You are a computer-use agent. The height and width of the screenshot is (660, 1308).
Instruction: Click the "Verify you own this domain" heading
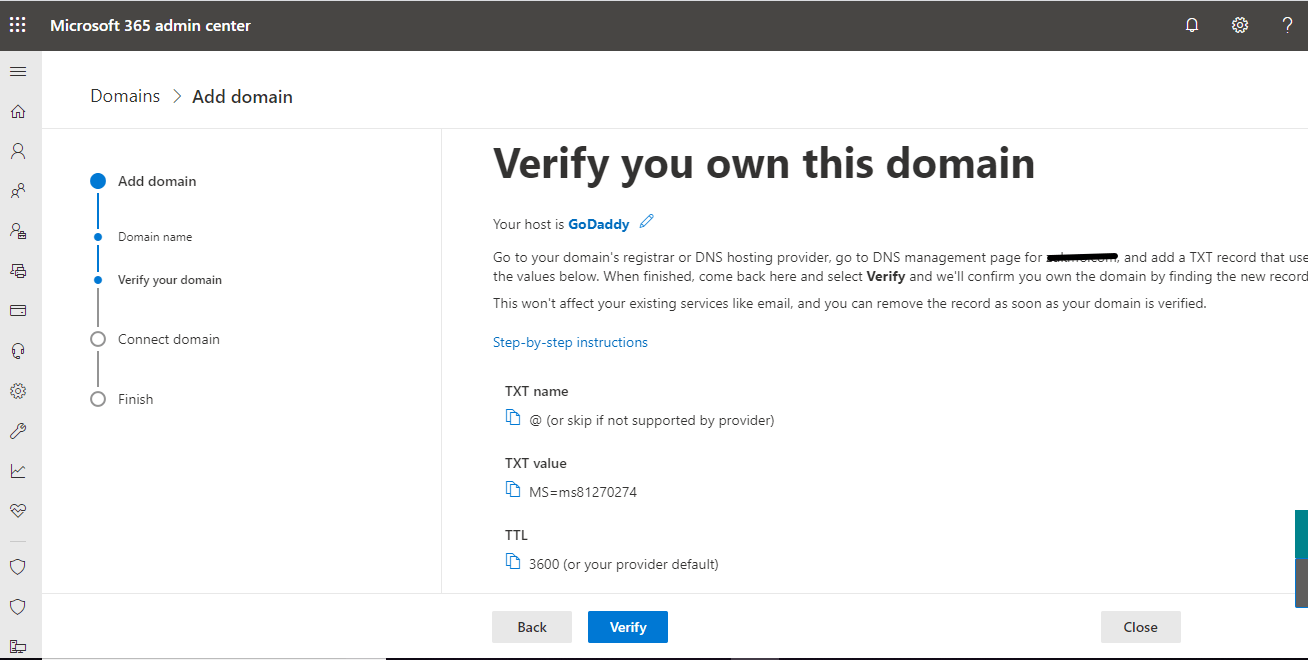[764, 163]
